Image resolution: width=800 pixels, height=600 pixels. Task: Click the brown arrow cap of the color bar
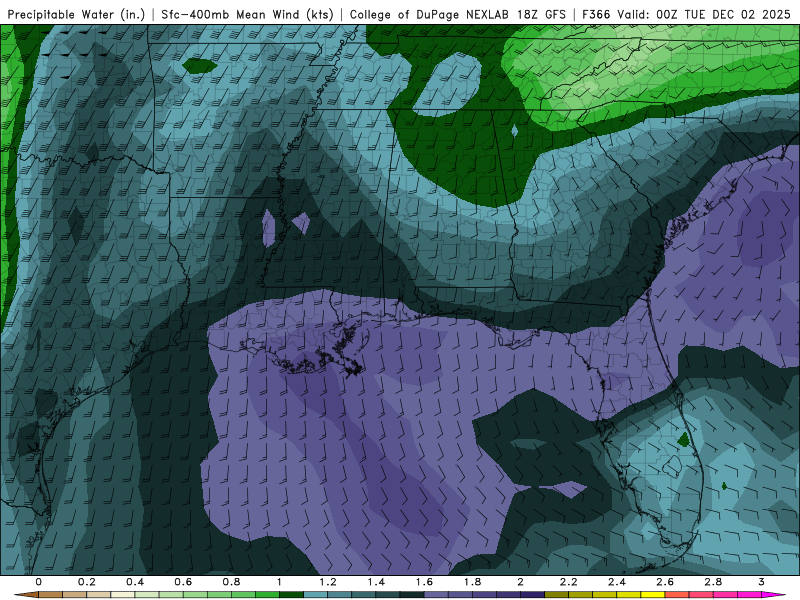pos(28,594)
